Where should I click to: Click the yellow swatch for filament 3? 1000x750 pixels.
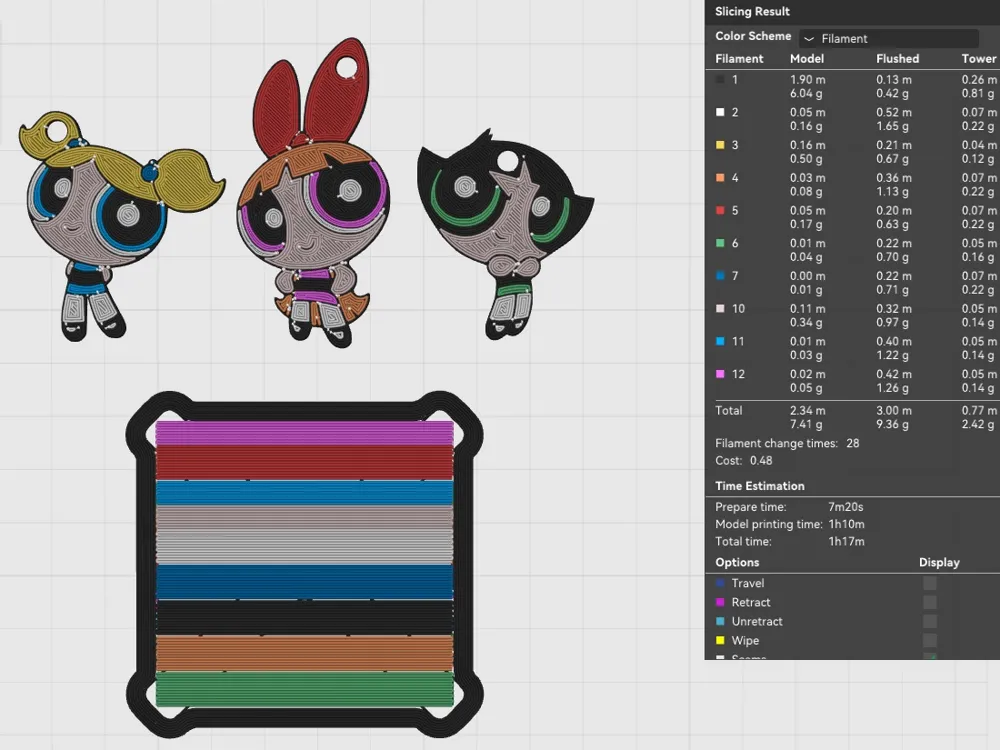coord(720,145)
